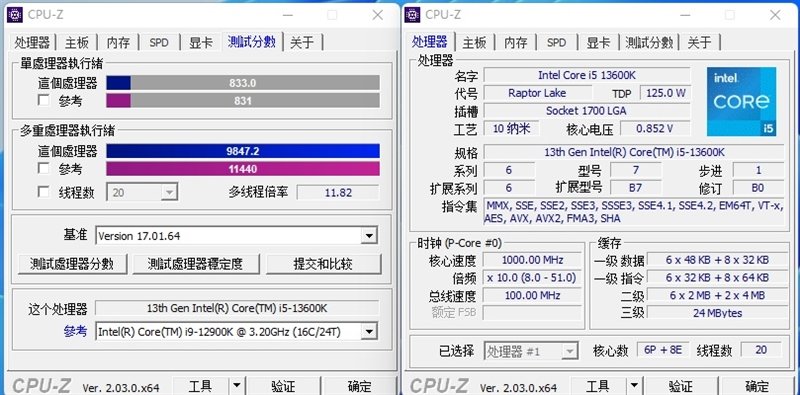Click 二级 cache value 6 x 2 MB

point(717,295)
